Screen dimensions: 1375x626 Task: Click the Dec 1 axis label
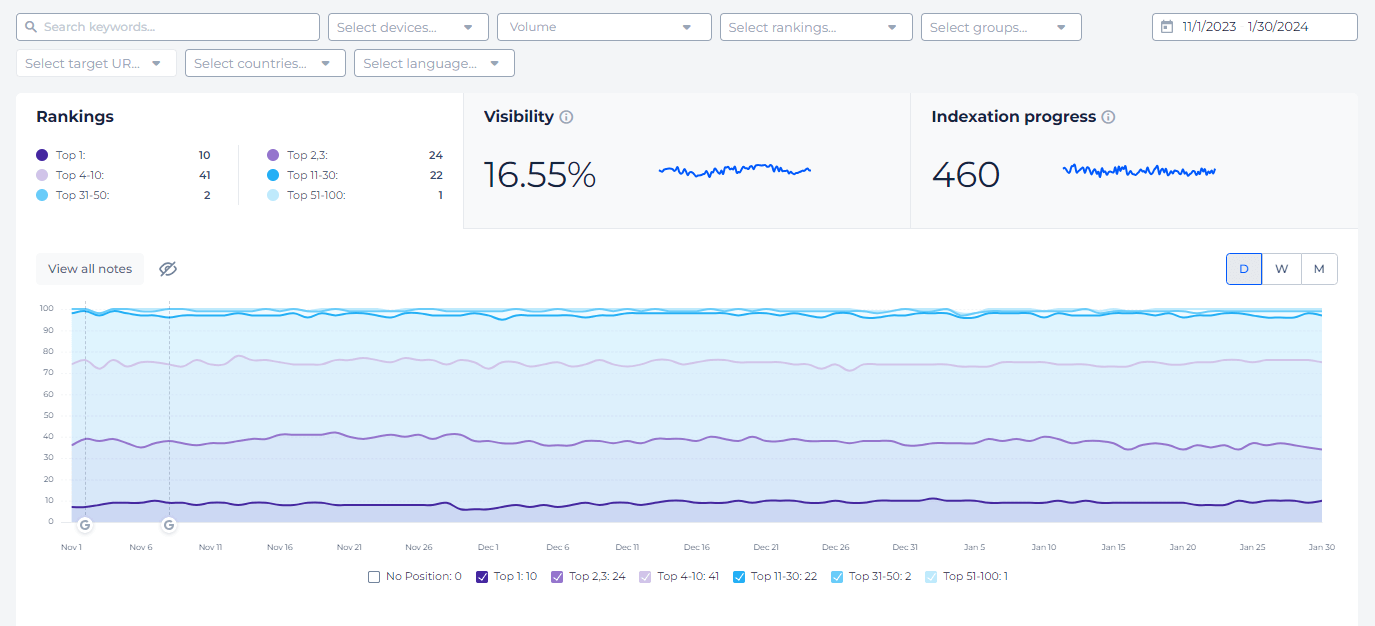click(488, 548)
